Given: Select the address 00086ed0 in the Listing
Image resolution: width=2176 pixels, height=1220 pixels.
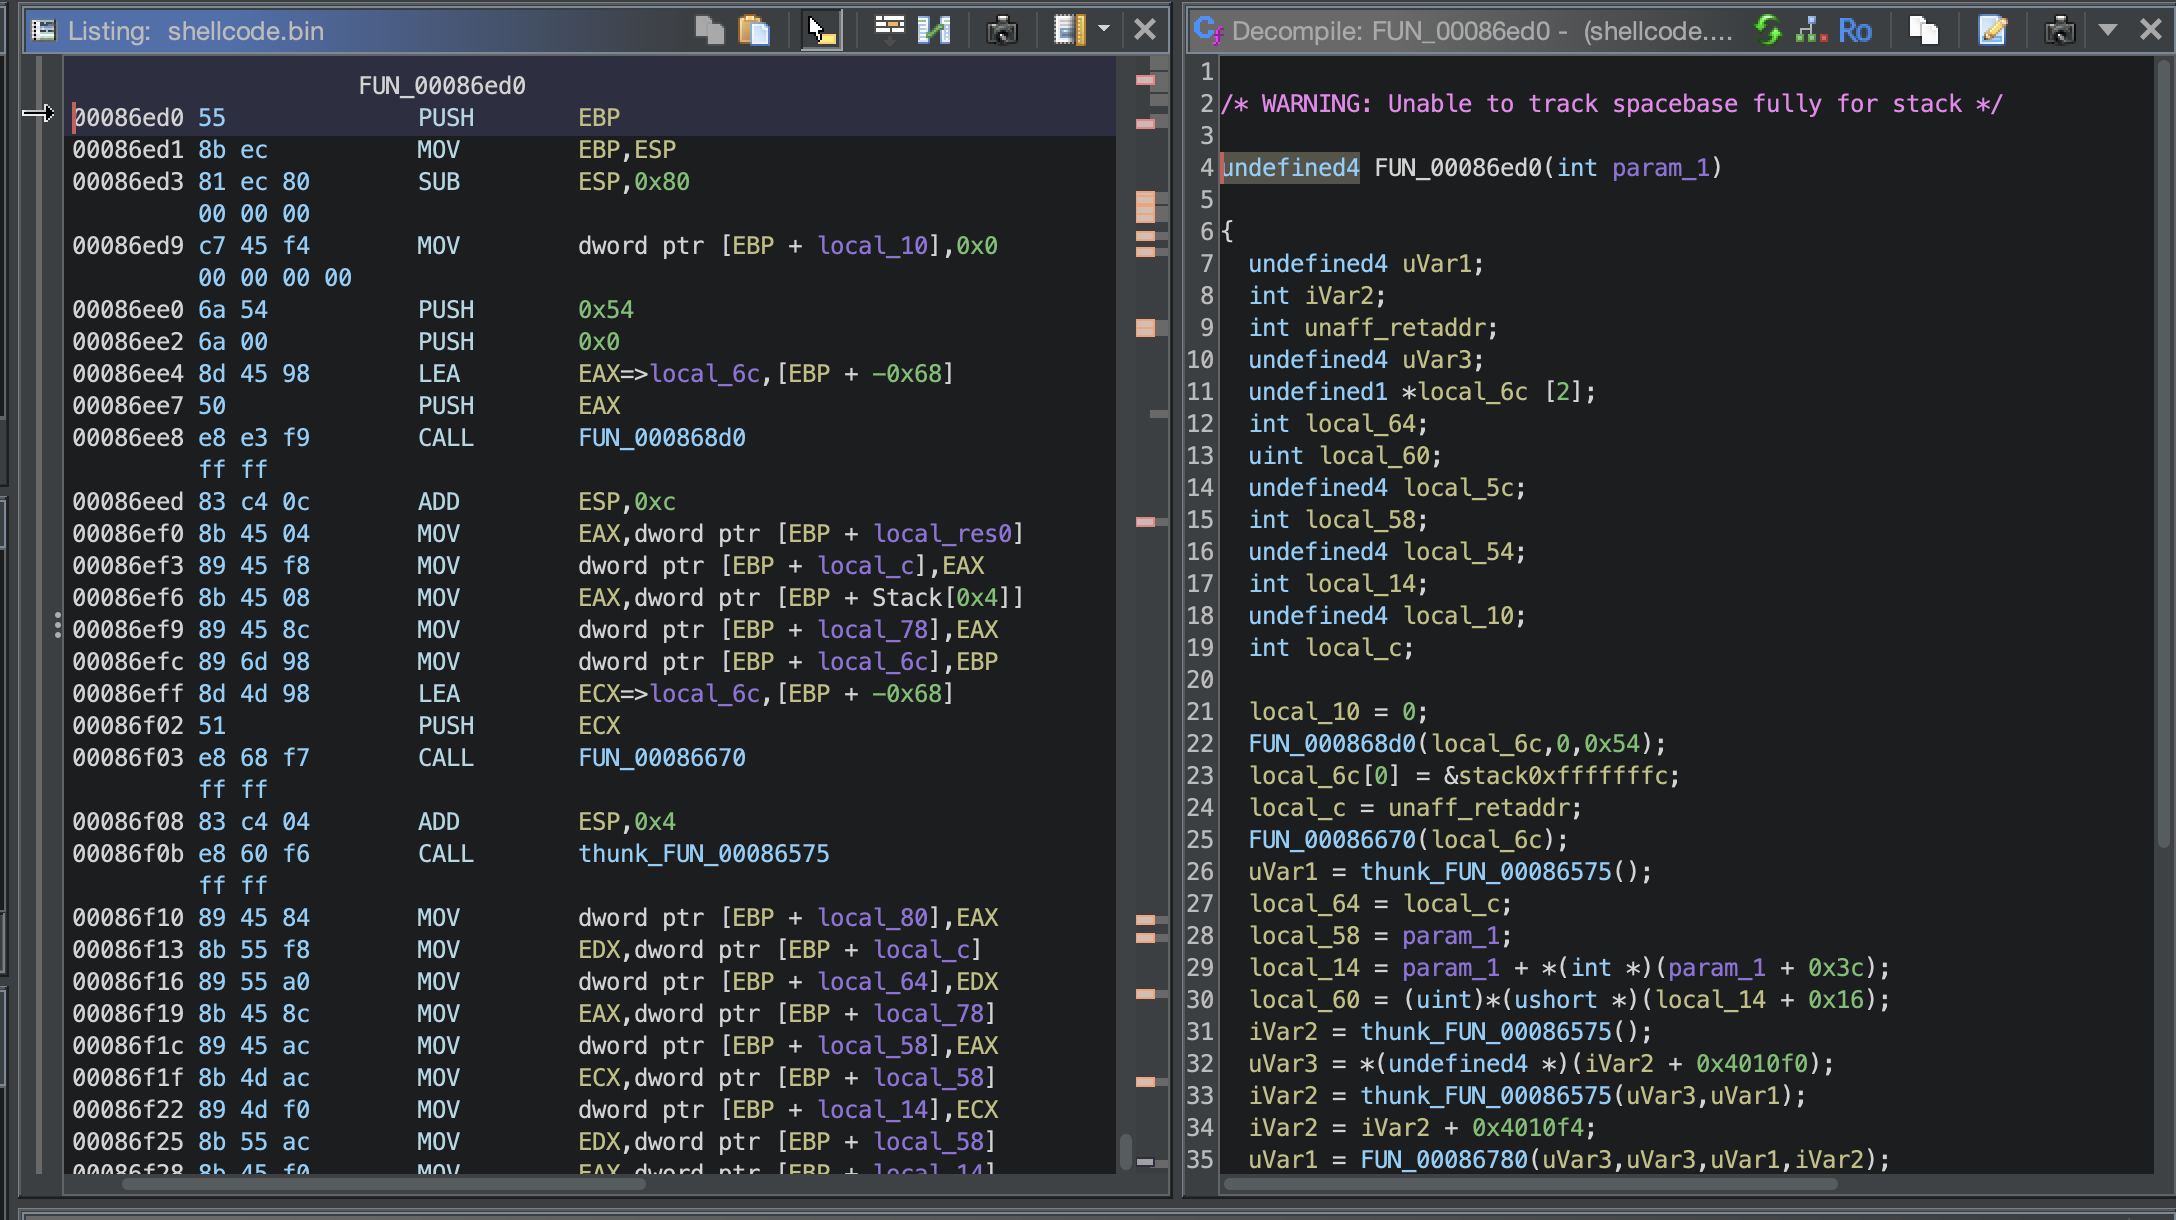Looking at the screenshot, I should point(128,117).
